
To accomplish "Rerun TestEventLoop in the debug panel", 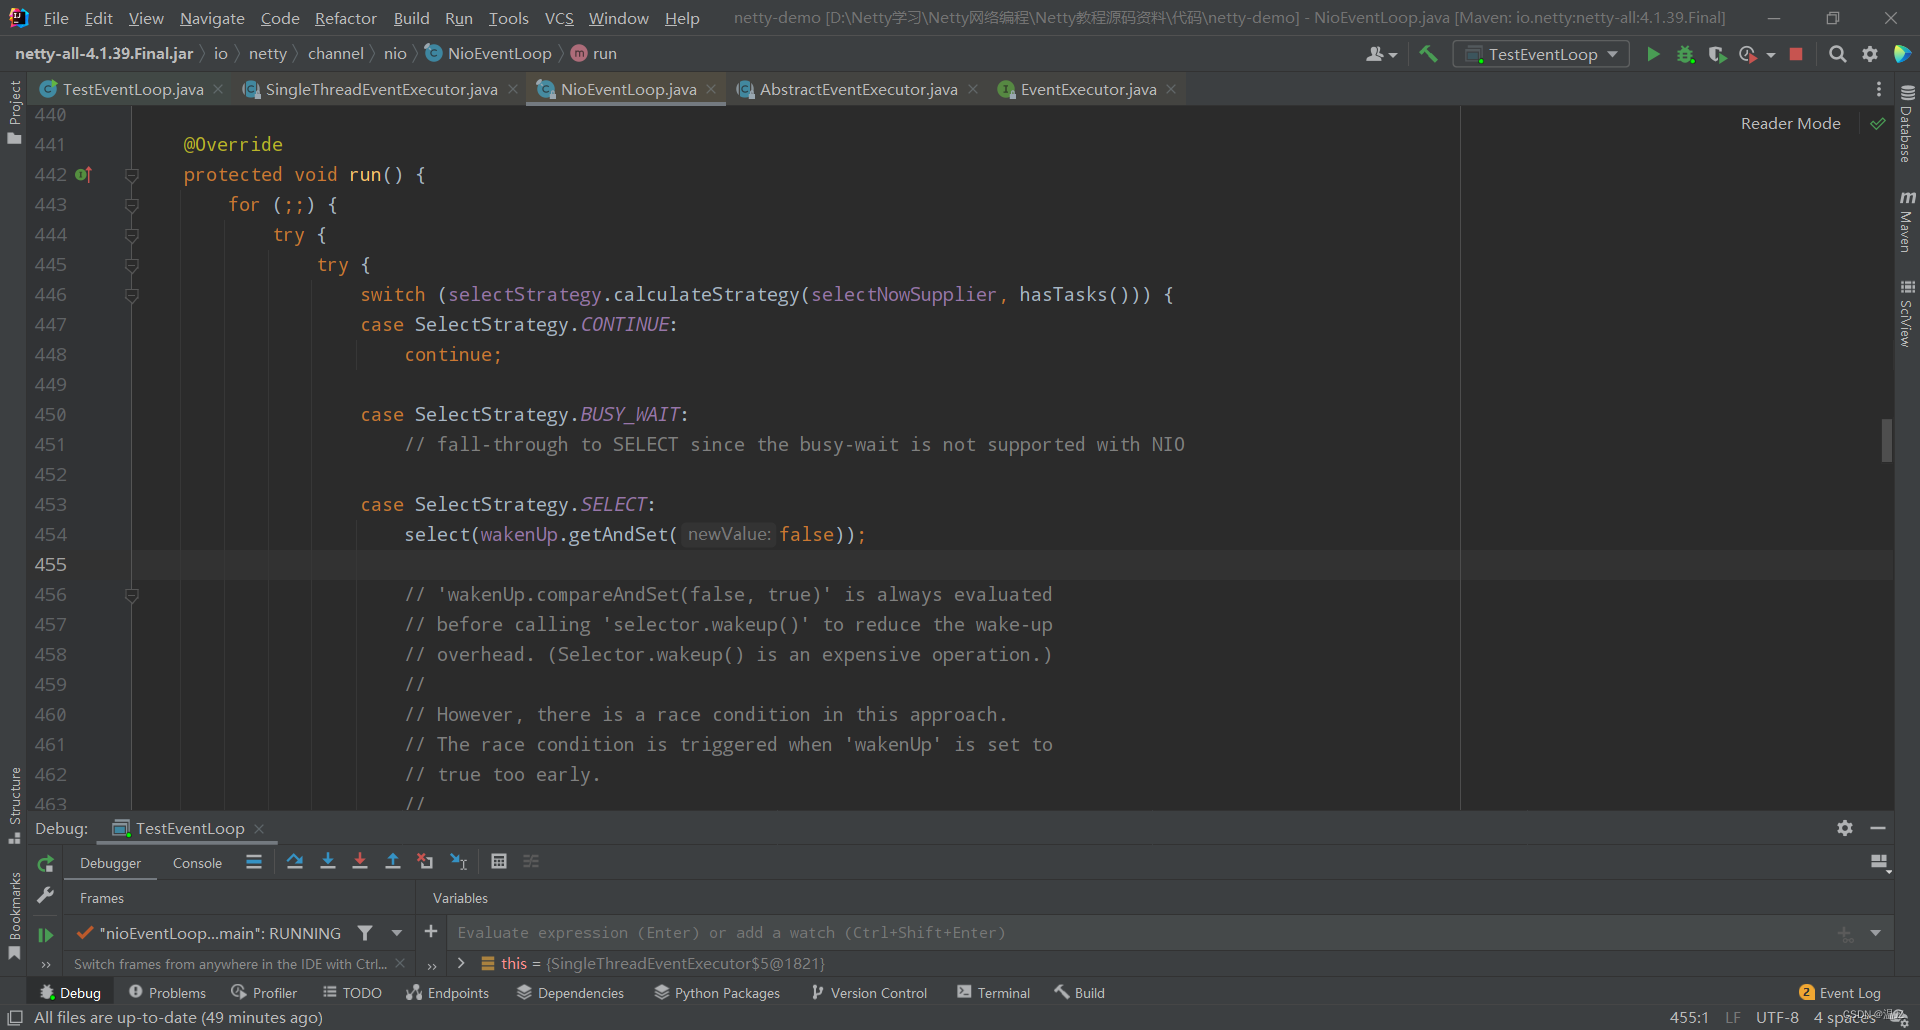I will pos(45,863).
